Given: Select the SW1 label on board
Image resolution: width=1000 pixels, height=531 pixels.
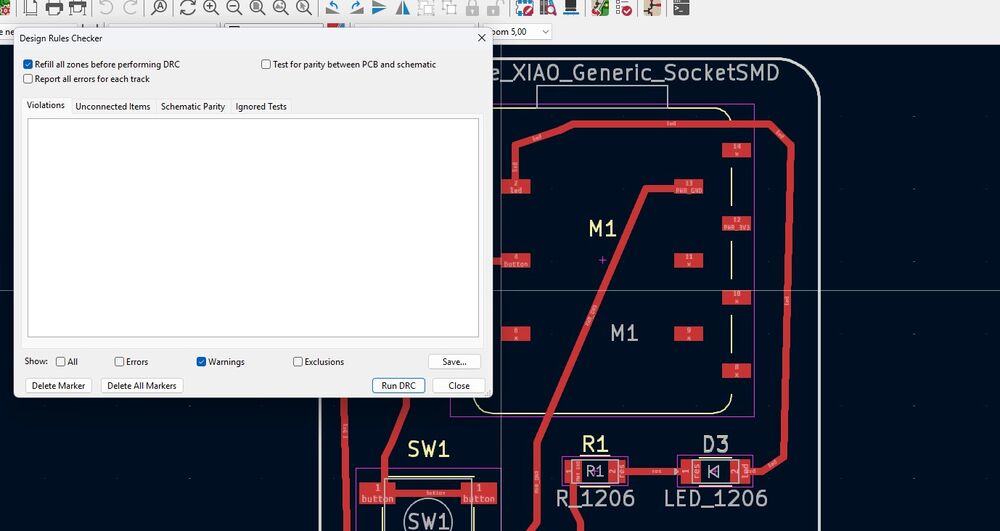Looking at the screenshot, I should pyautogui.click(x=428, y=449).
